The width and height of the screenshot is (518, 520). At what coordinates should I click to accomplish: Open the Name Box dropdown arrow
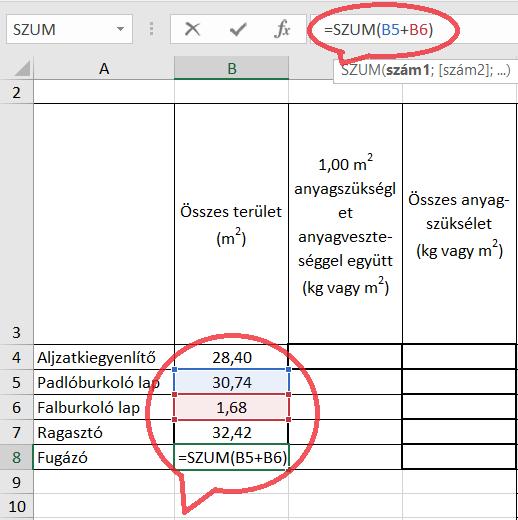pos(120,29)
